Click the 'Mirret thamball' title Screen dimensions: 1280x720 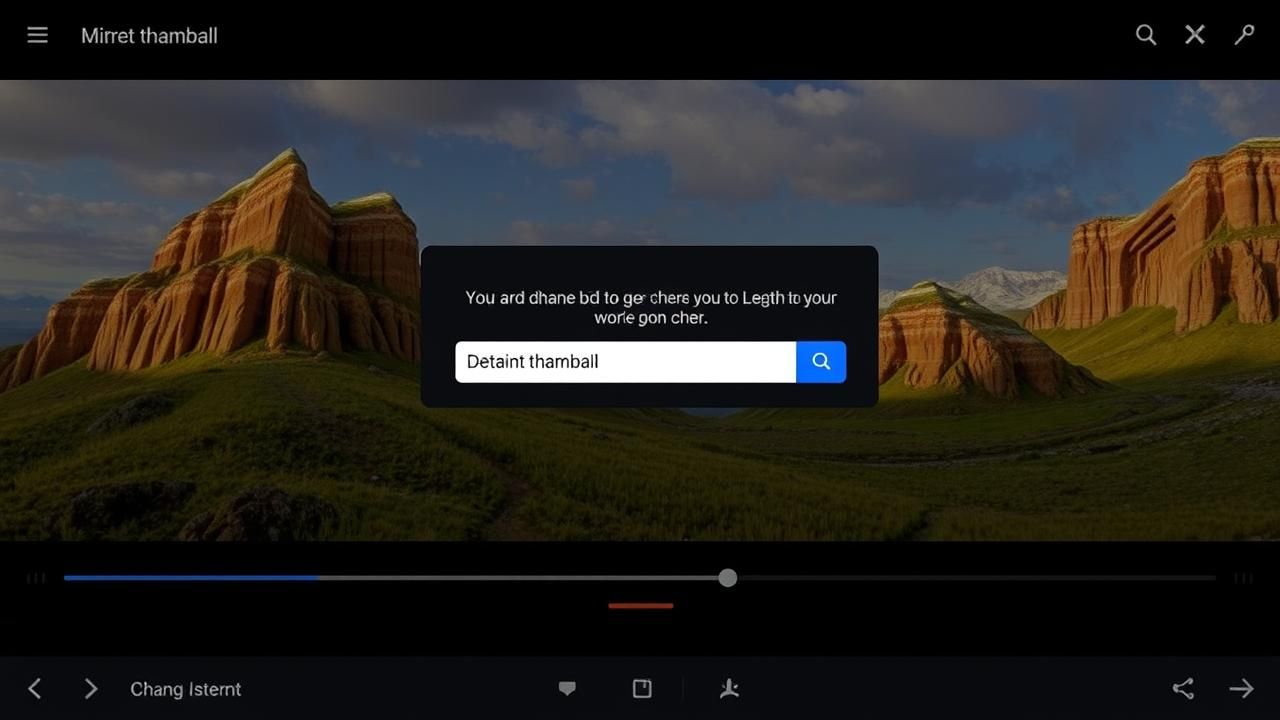pyautogui.click(x=149, y=36)
